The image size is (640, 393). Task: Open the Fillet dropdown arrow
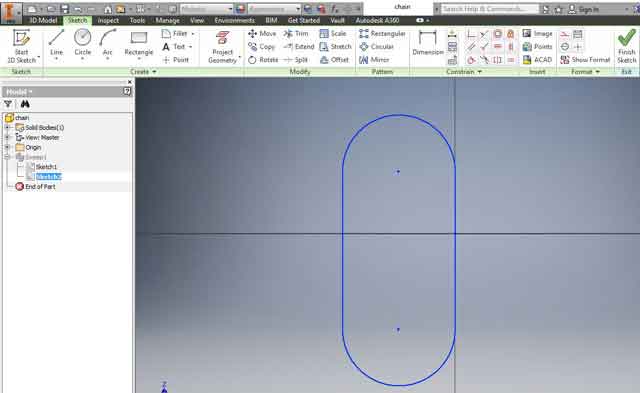[193, 33]
